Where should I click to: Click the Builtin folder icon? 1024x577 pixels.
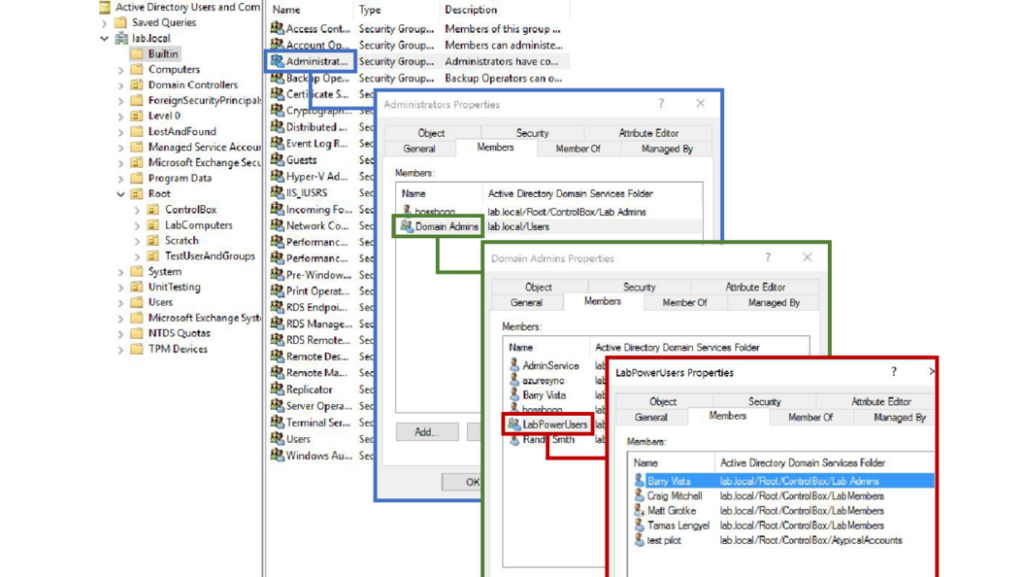point(136,54)
